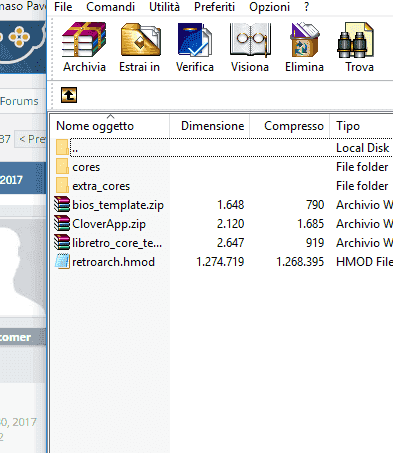Open the Utilità menu
The height and width of the screenshot is (453, 393).
[164, 7]
